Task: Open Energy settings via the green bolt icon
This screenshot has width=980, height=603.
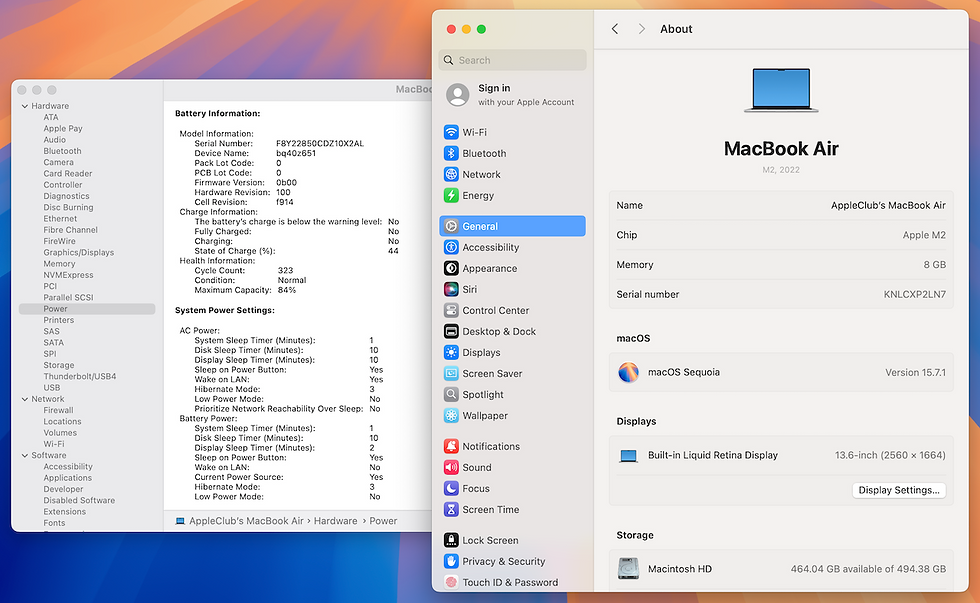Action: [451, 195]
